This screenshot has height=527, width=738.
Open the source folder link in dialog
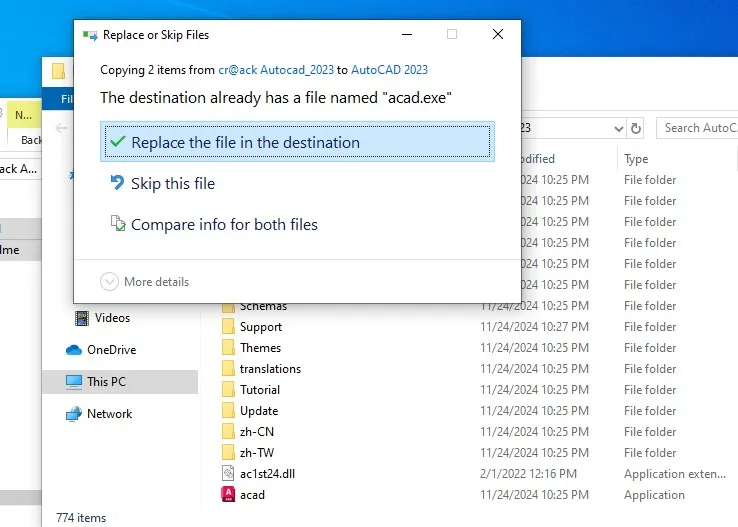coord(276,70)
